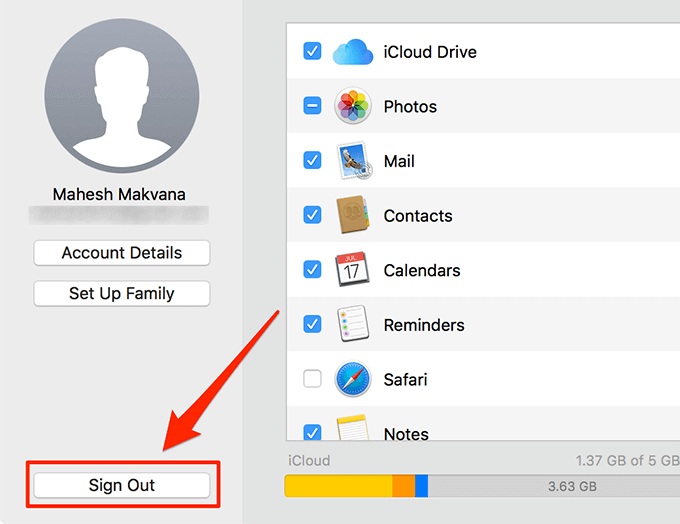Click the Reminders label text
680x524 pixels.
tap(424, 325)
